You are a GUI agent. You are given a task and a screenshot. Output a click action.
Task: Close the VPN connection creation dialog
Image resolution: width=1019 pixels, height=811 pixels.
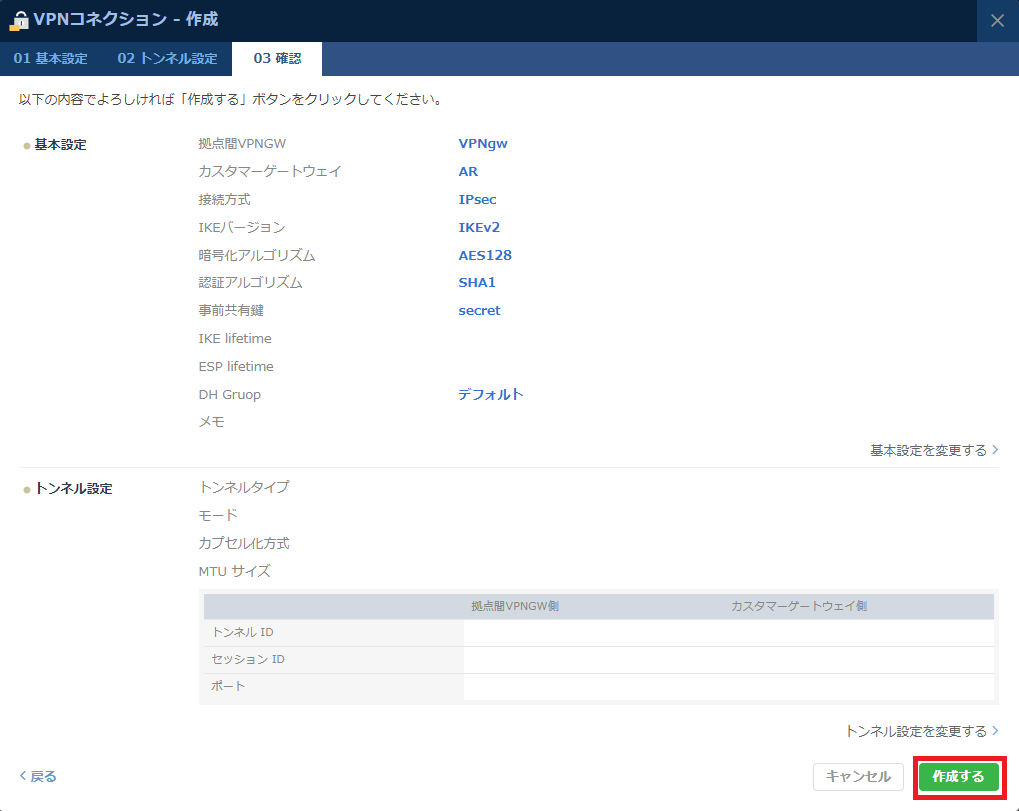tap(997, 21)
